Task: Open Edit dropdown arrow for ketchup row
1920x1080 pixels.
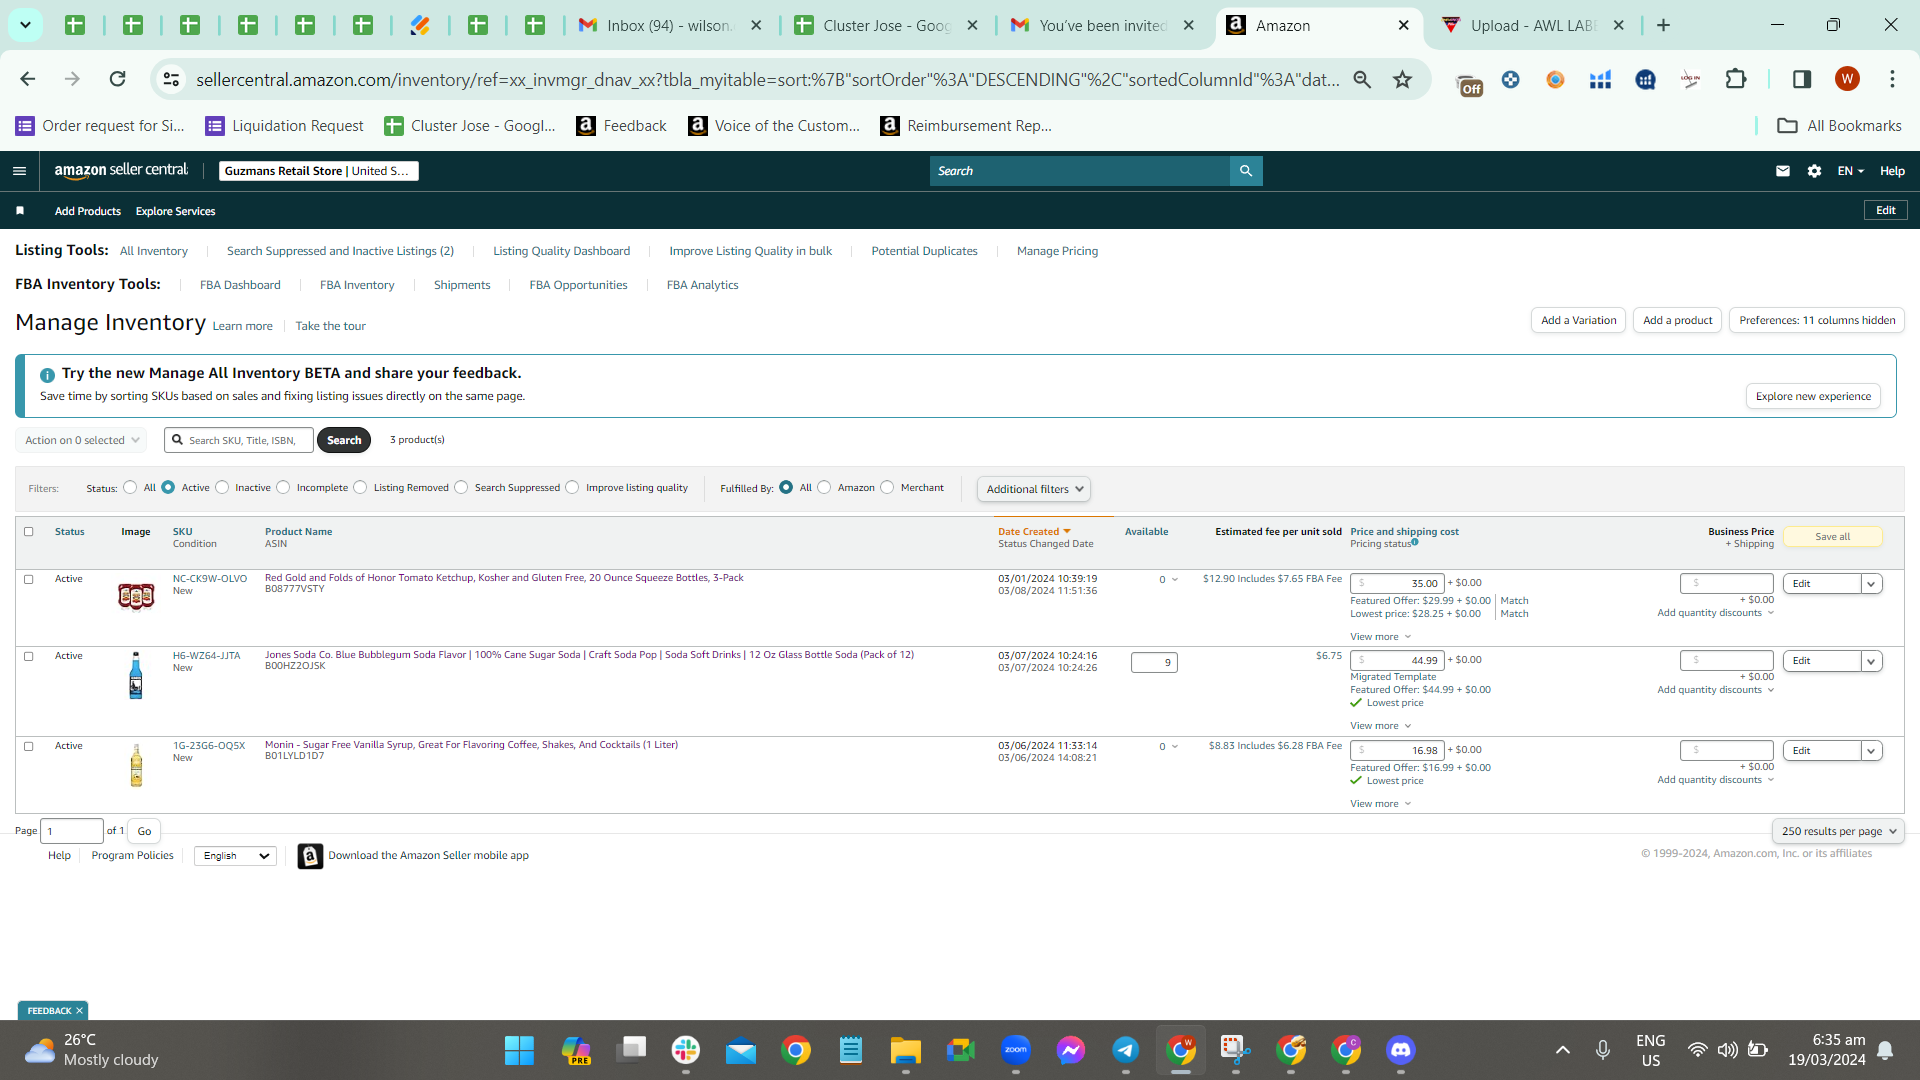Action: click(1871, 584)
